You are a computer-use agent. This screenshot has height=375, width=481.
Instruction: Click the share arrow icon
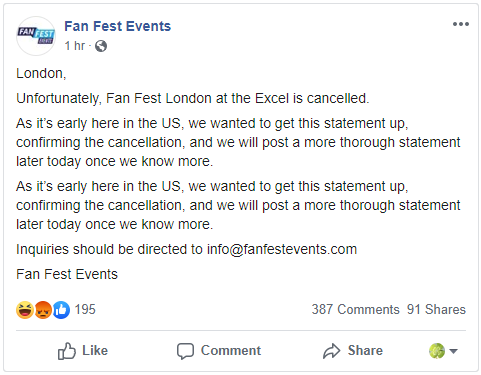(331, 351)
